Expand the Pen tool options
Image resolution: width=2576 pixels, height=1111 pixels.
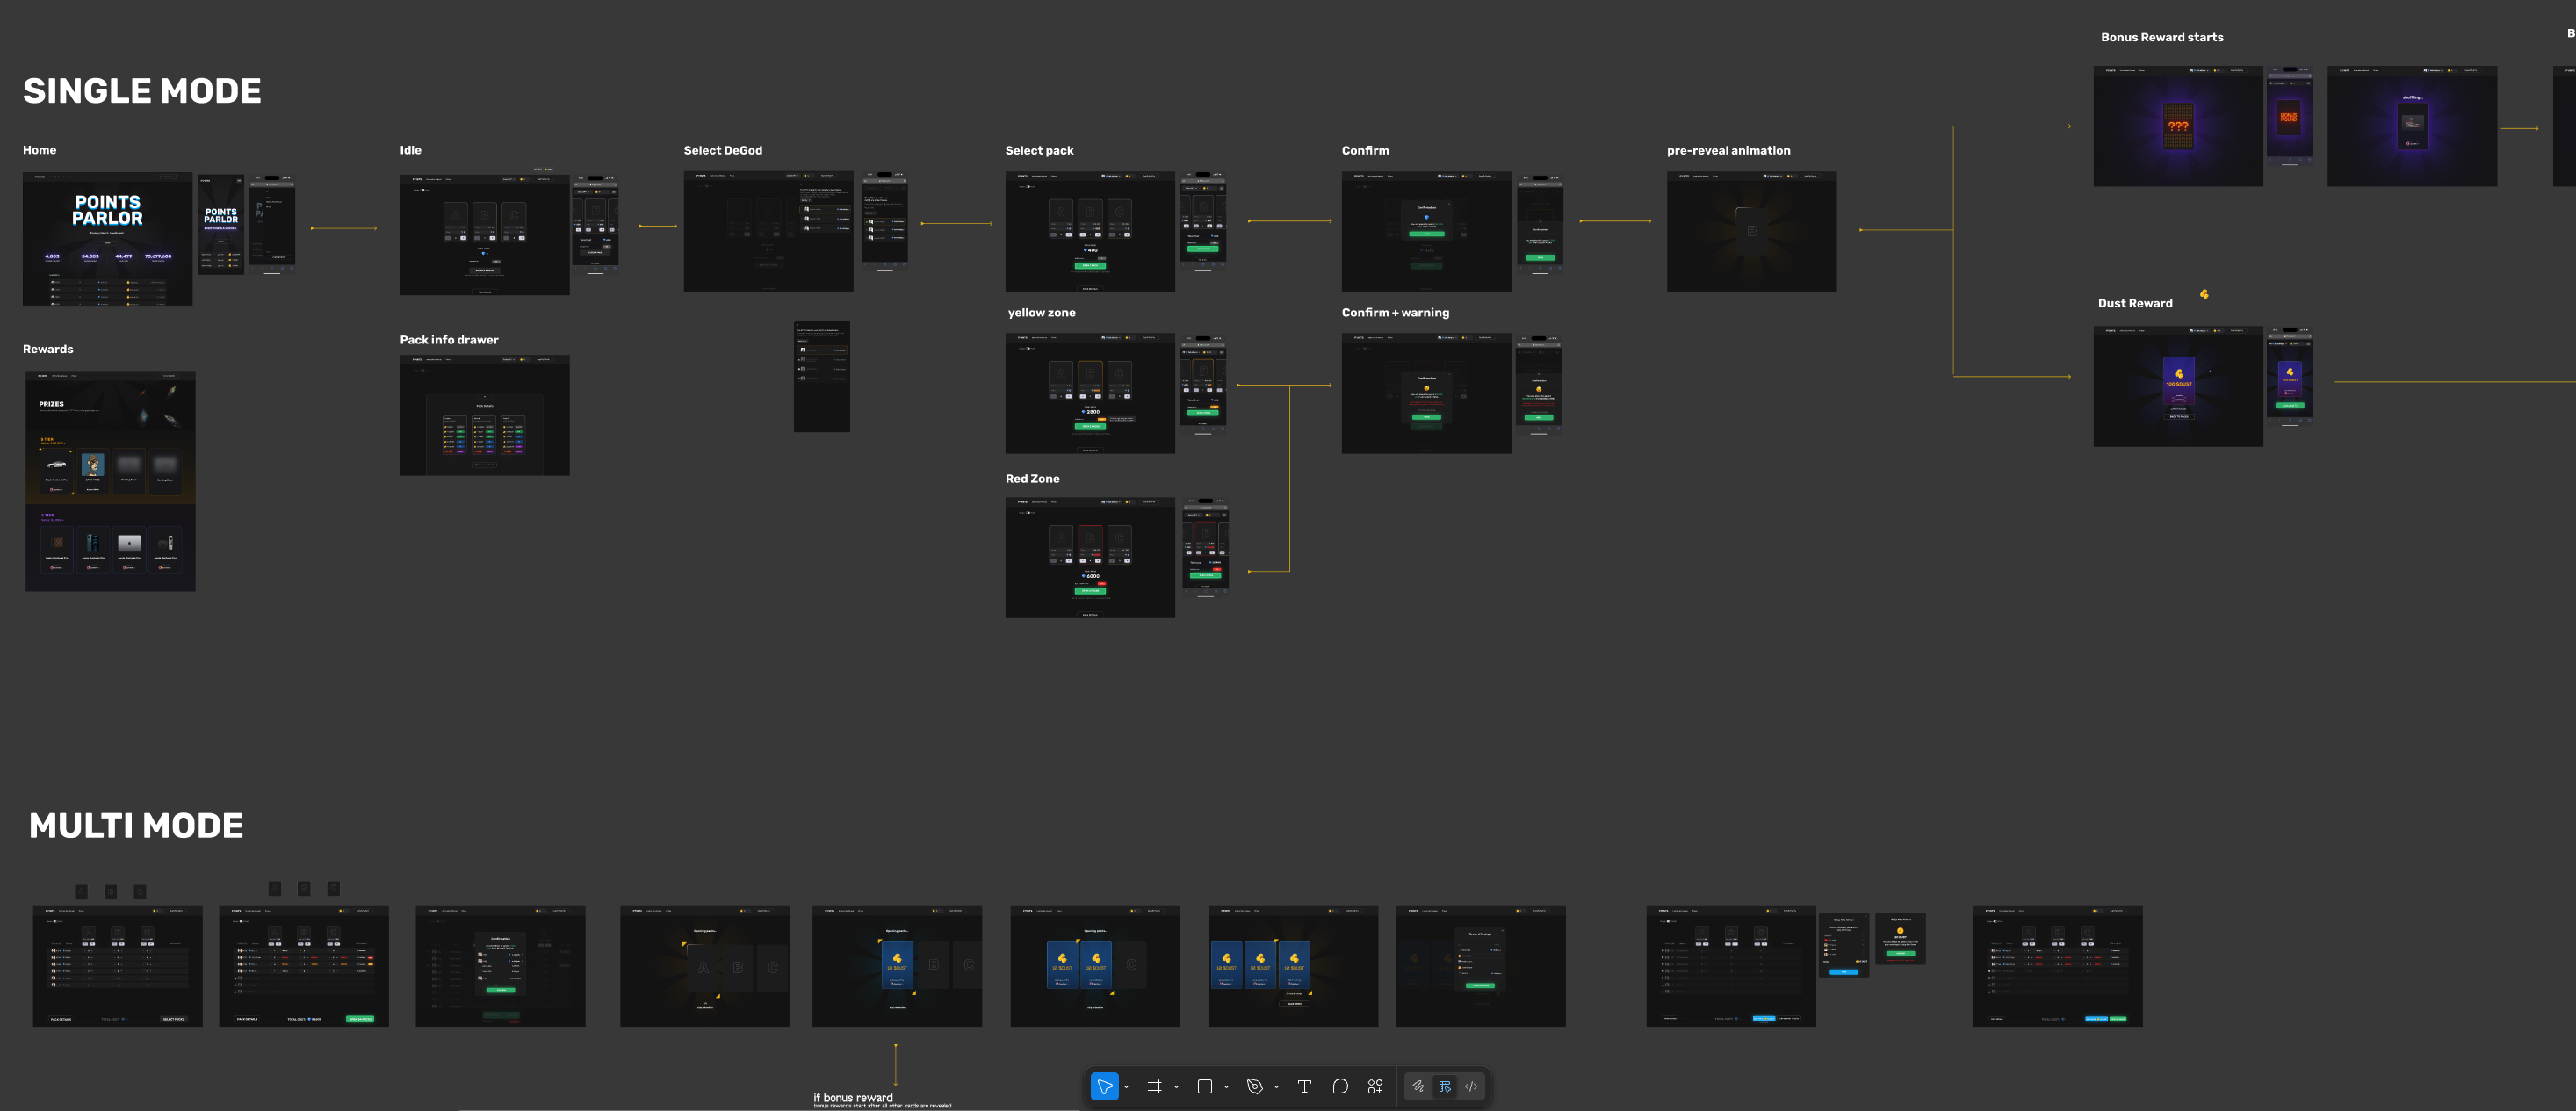(x=1275, y=1086)
